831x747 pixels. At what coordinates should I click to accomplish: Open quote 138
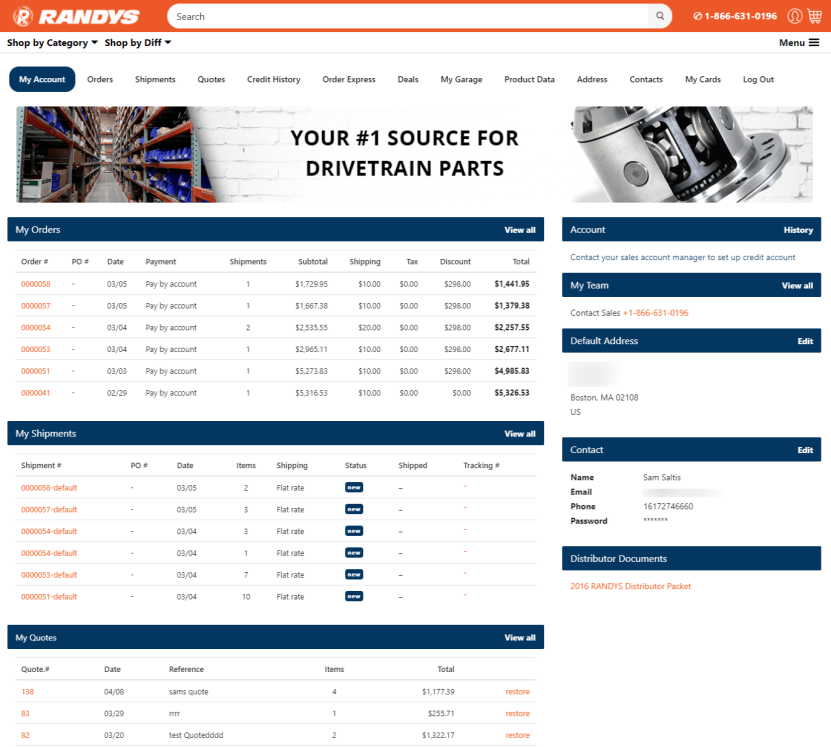click(28, 691)
